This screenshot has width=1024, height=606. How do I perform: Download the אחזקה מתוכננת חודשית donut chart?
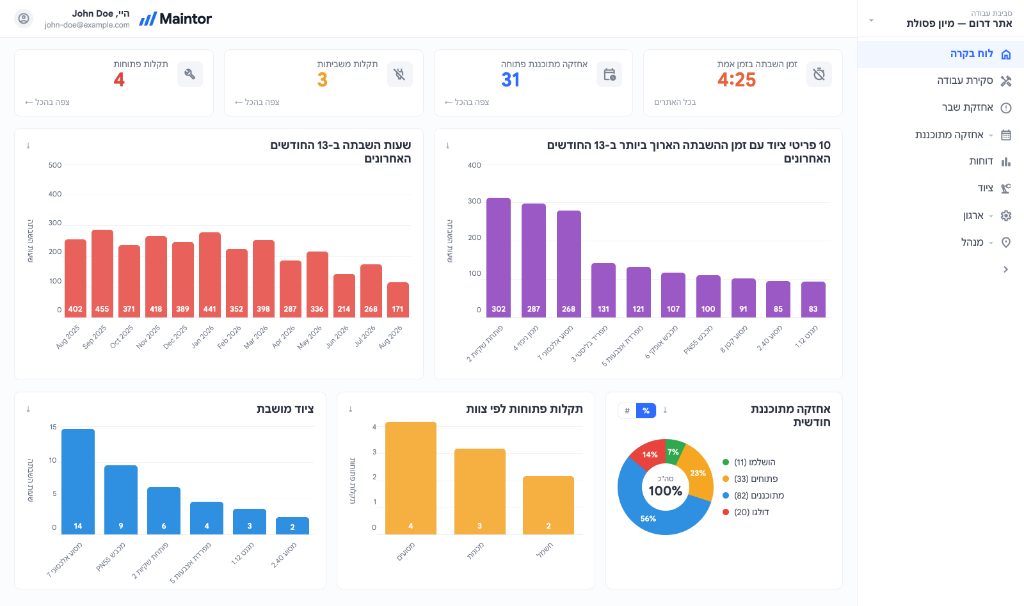coord(665,410)
